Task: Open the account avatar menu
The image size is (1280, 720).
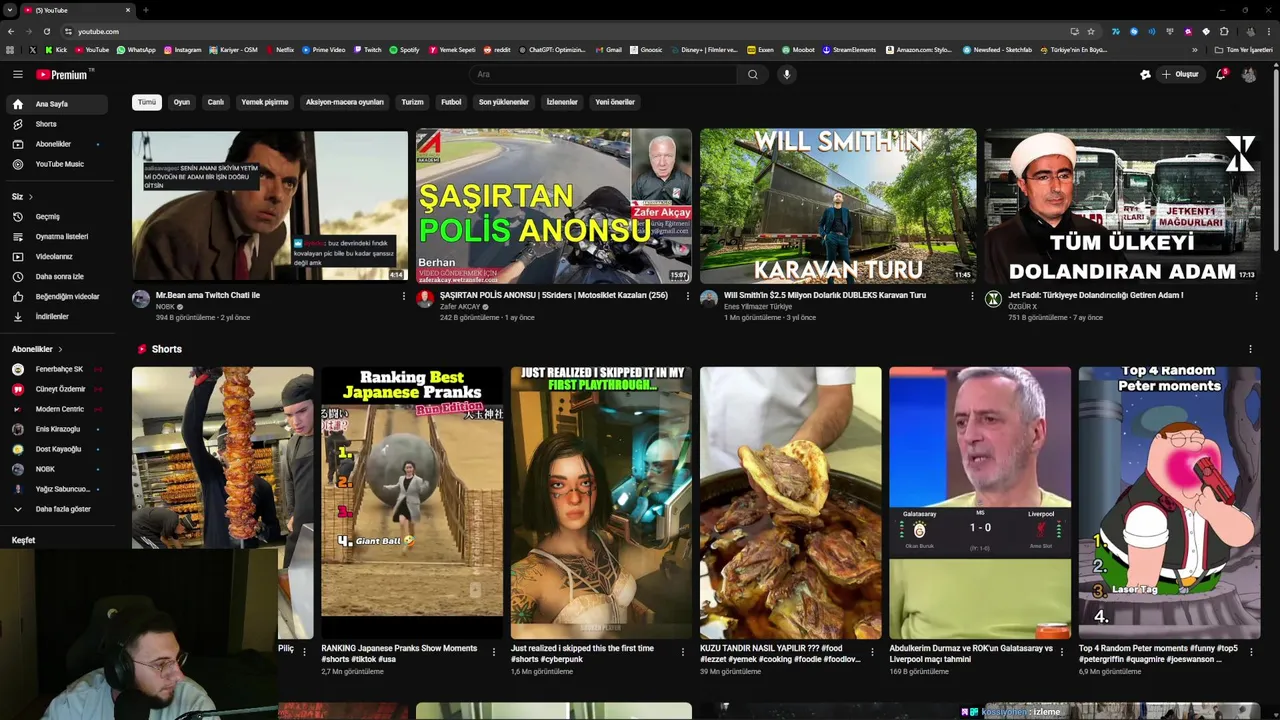Action: [x=1249, y=74]
